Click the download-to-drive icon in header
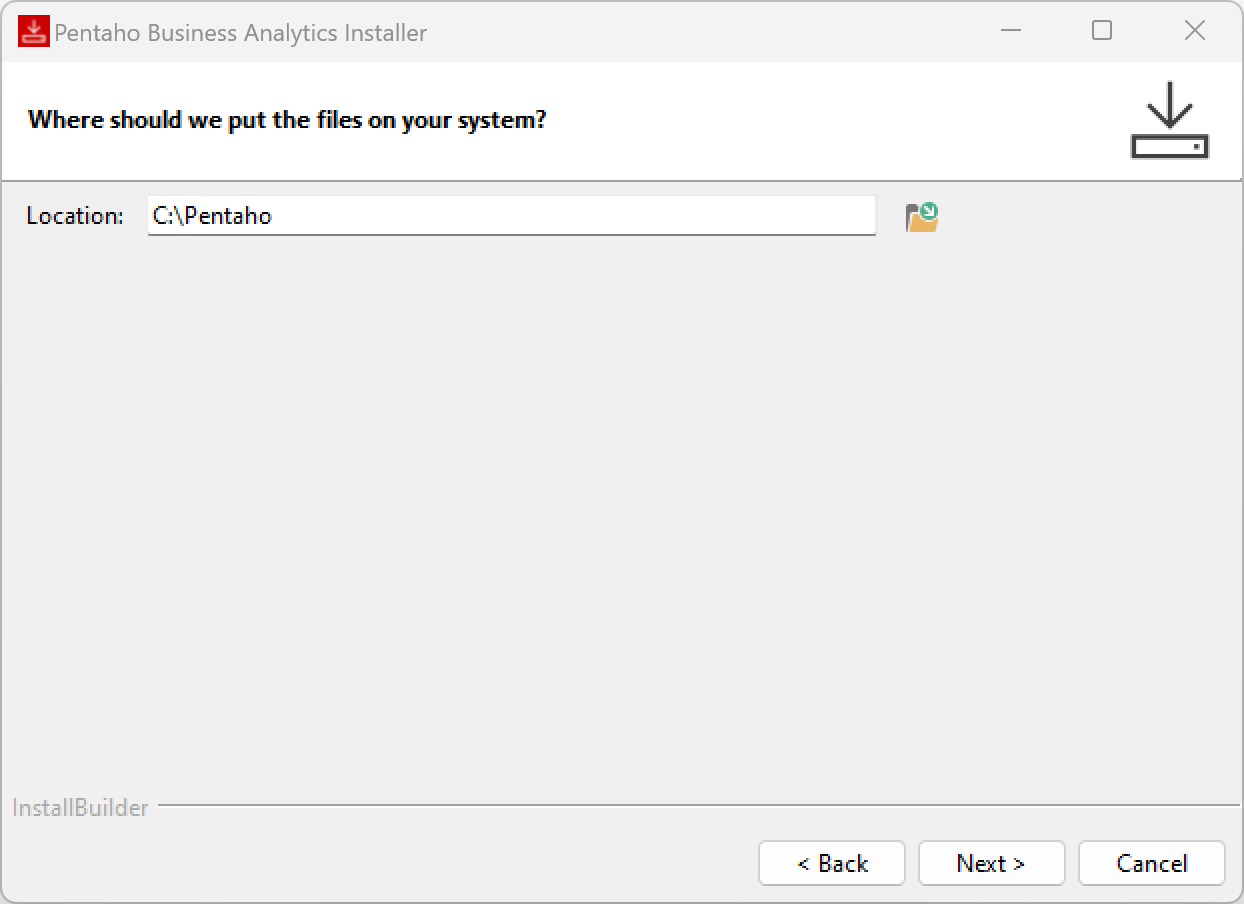Screen dimensions: 1244x904 click(1169, 120)
